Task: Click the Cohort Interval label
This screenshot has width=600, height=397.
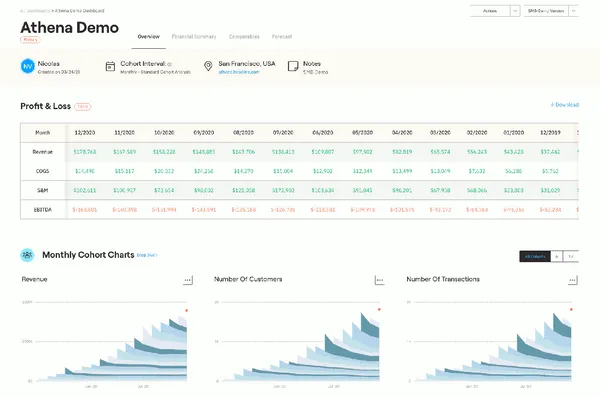Action: point(143,64)
